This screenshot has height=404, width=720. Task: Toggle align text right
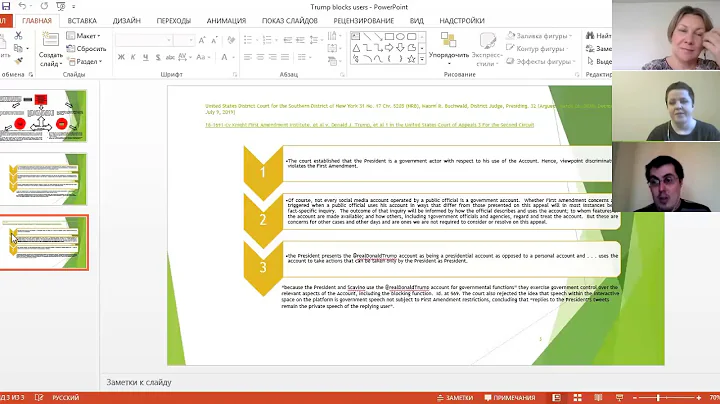[273, 57]
